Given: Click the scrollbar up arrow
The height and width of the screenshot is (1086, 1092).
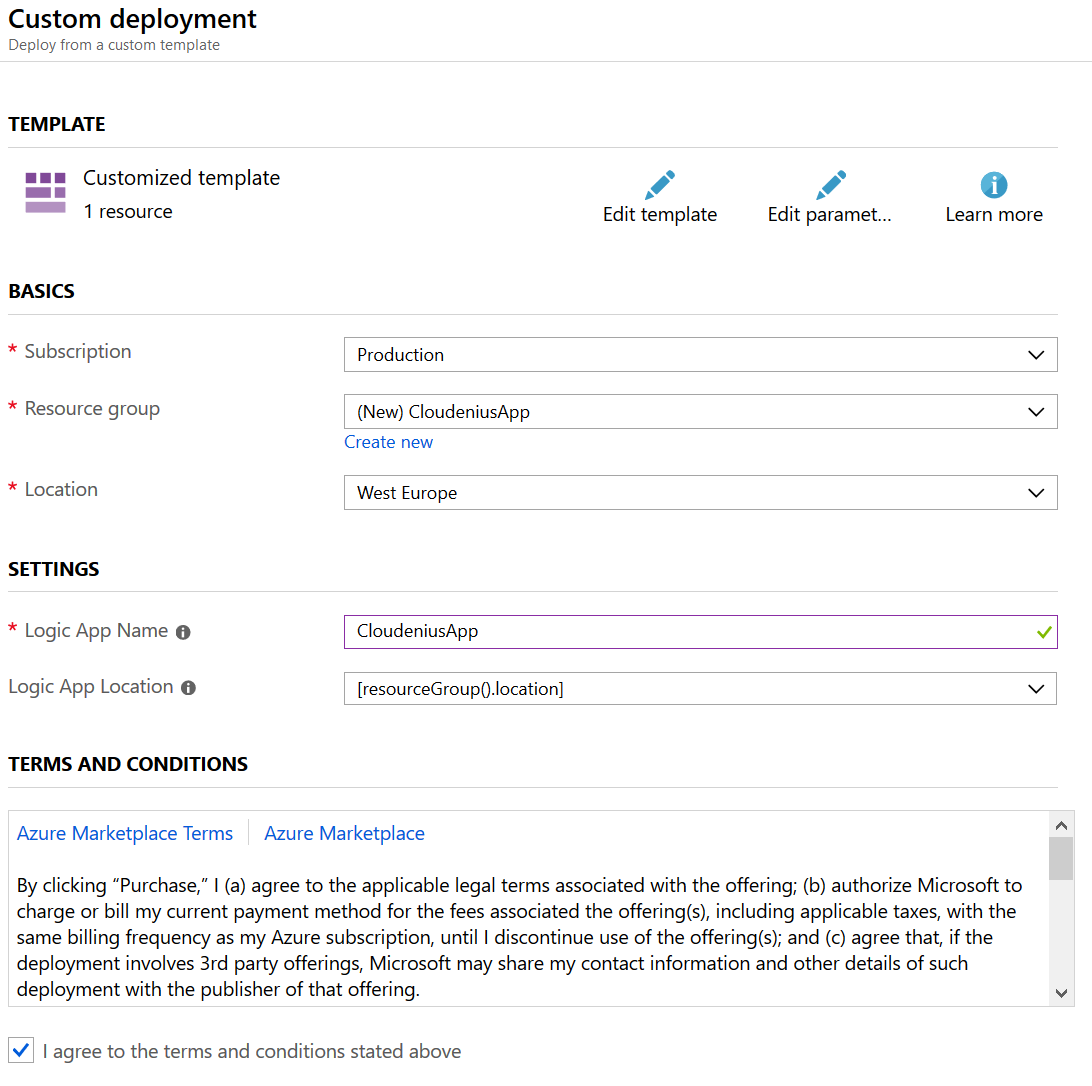Looking at the screenshot, I should pos(1061,824).
